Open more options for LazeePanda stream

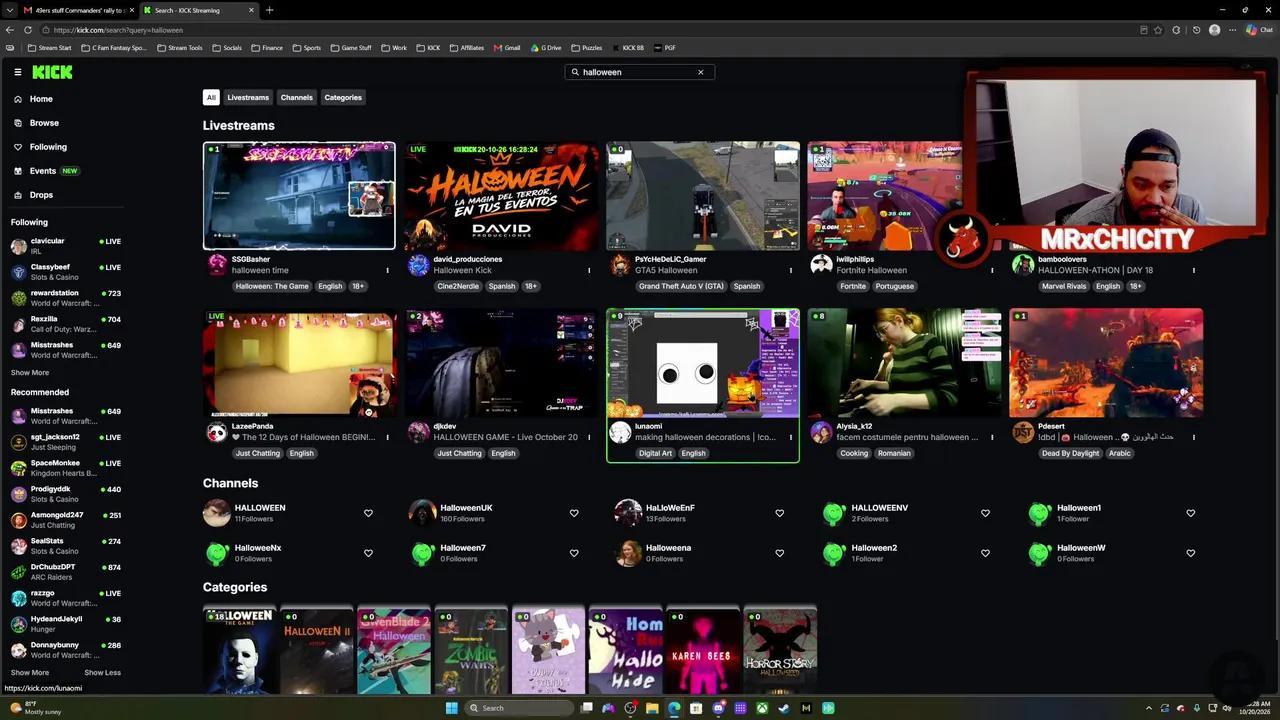pos(387,437)
